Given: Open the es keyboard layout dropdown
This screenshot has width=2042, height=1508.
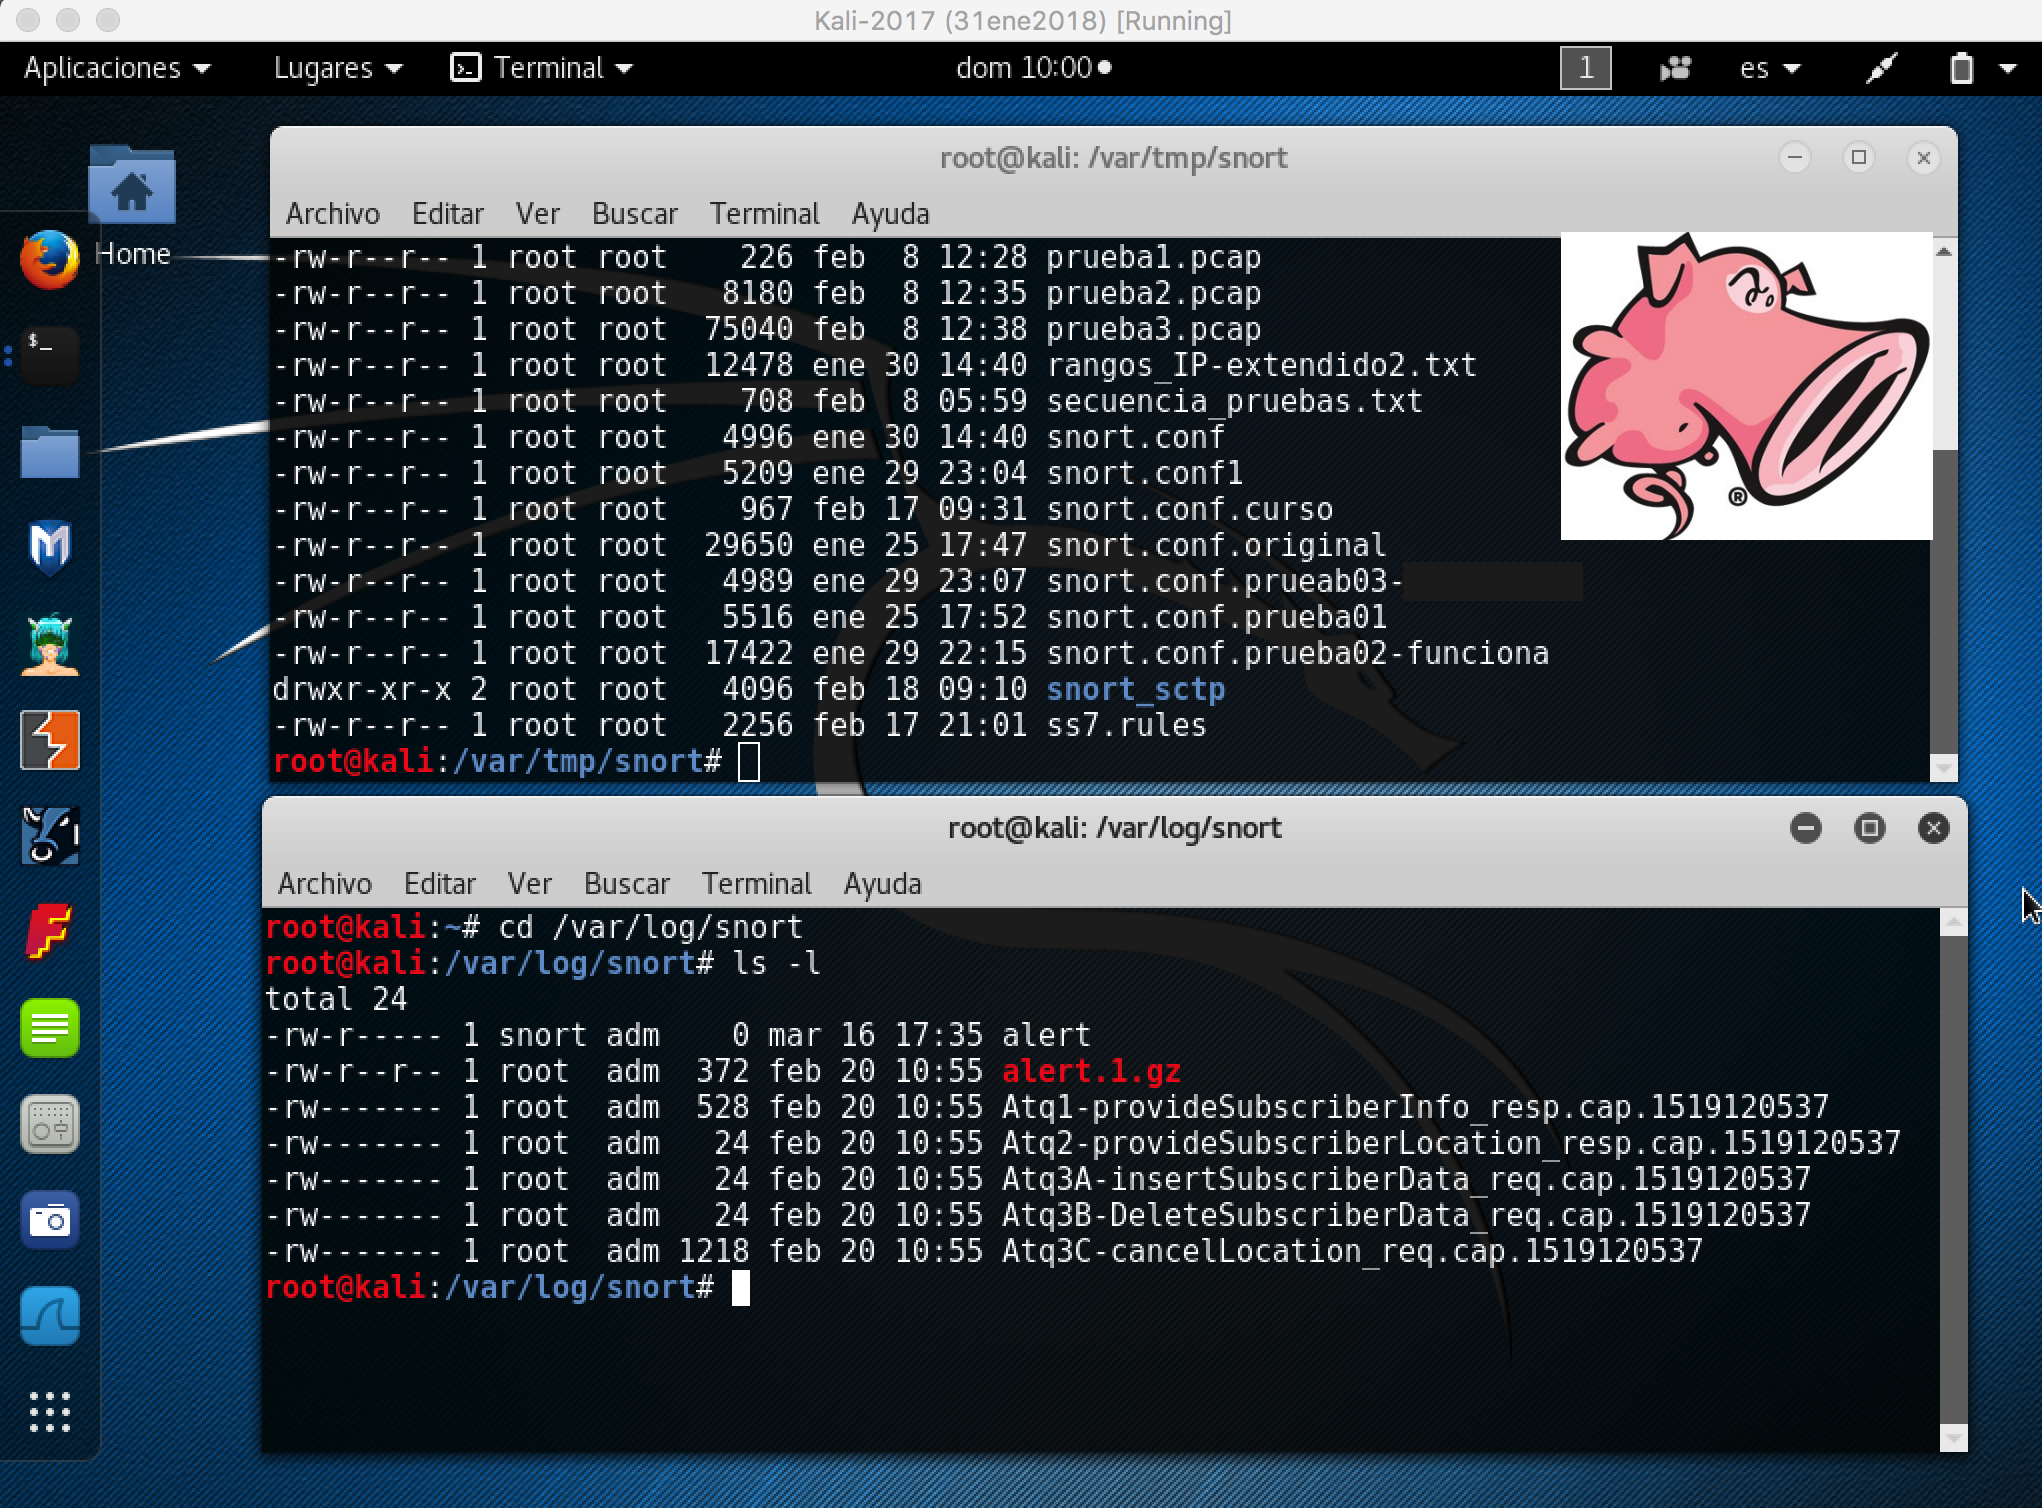Looking at the screenshot, I should 1770,68.
